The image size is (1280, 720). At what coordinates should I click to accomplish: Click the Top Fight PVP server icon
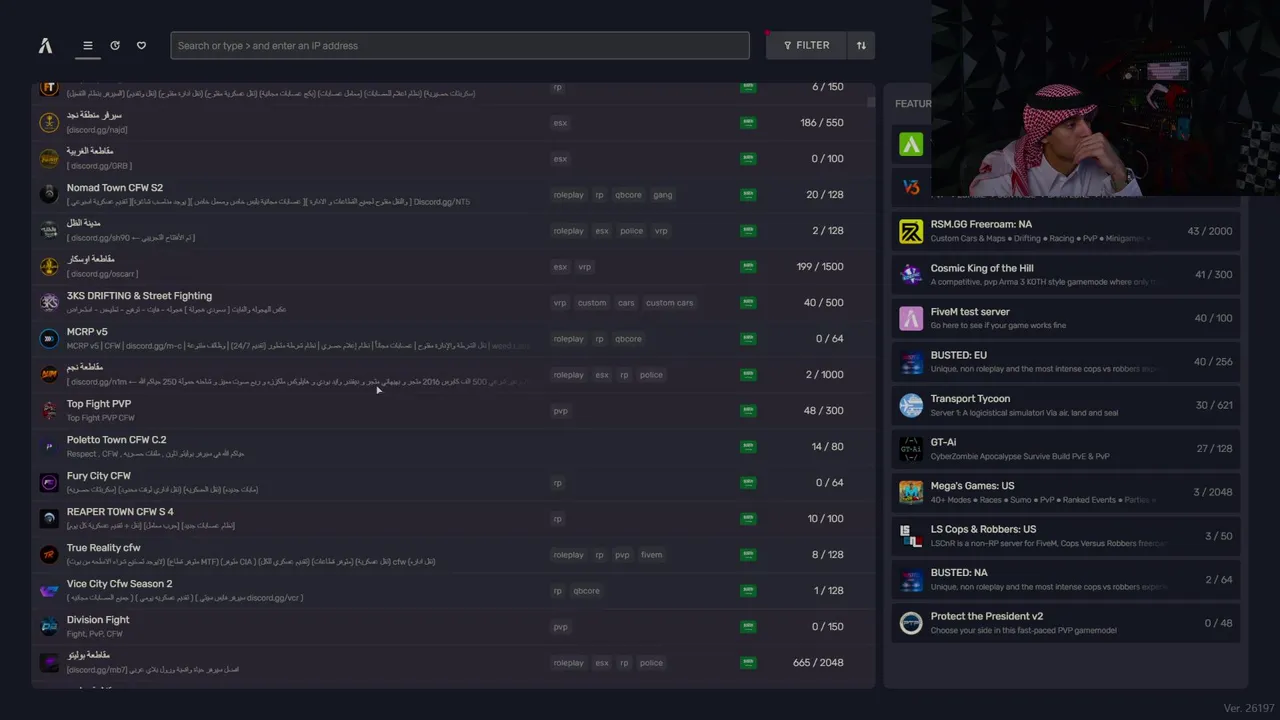click(x=49, y=410)
